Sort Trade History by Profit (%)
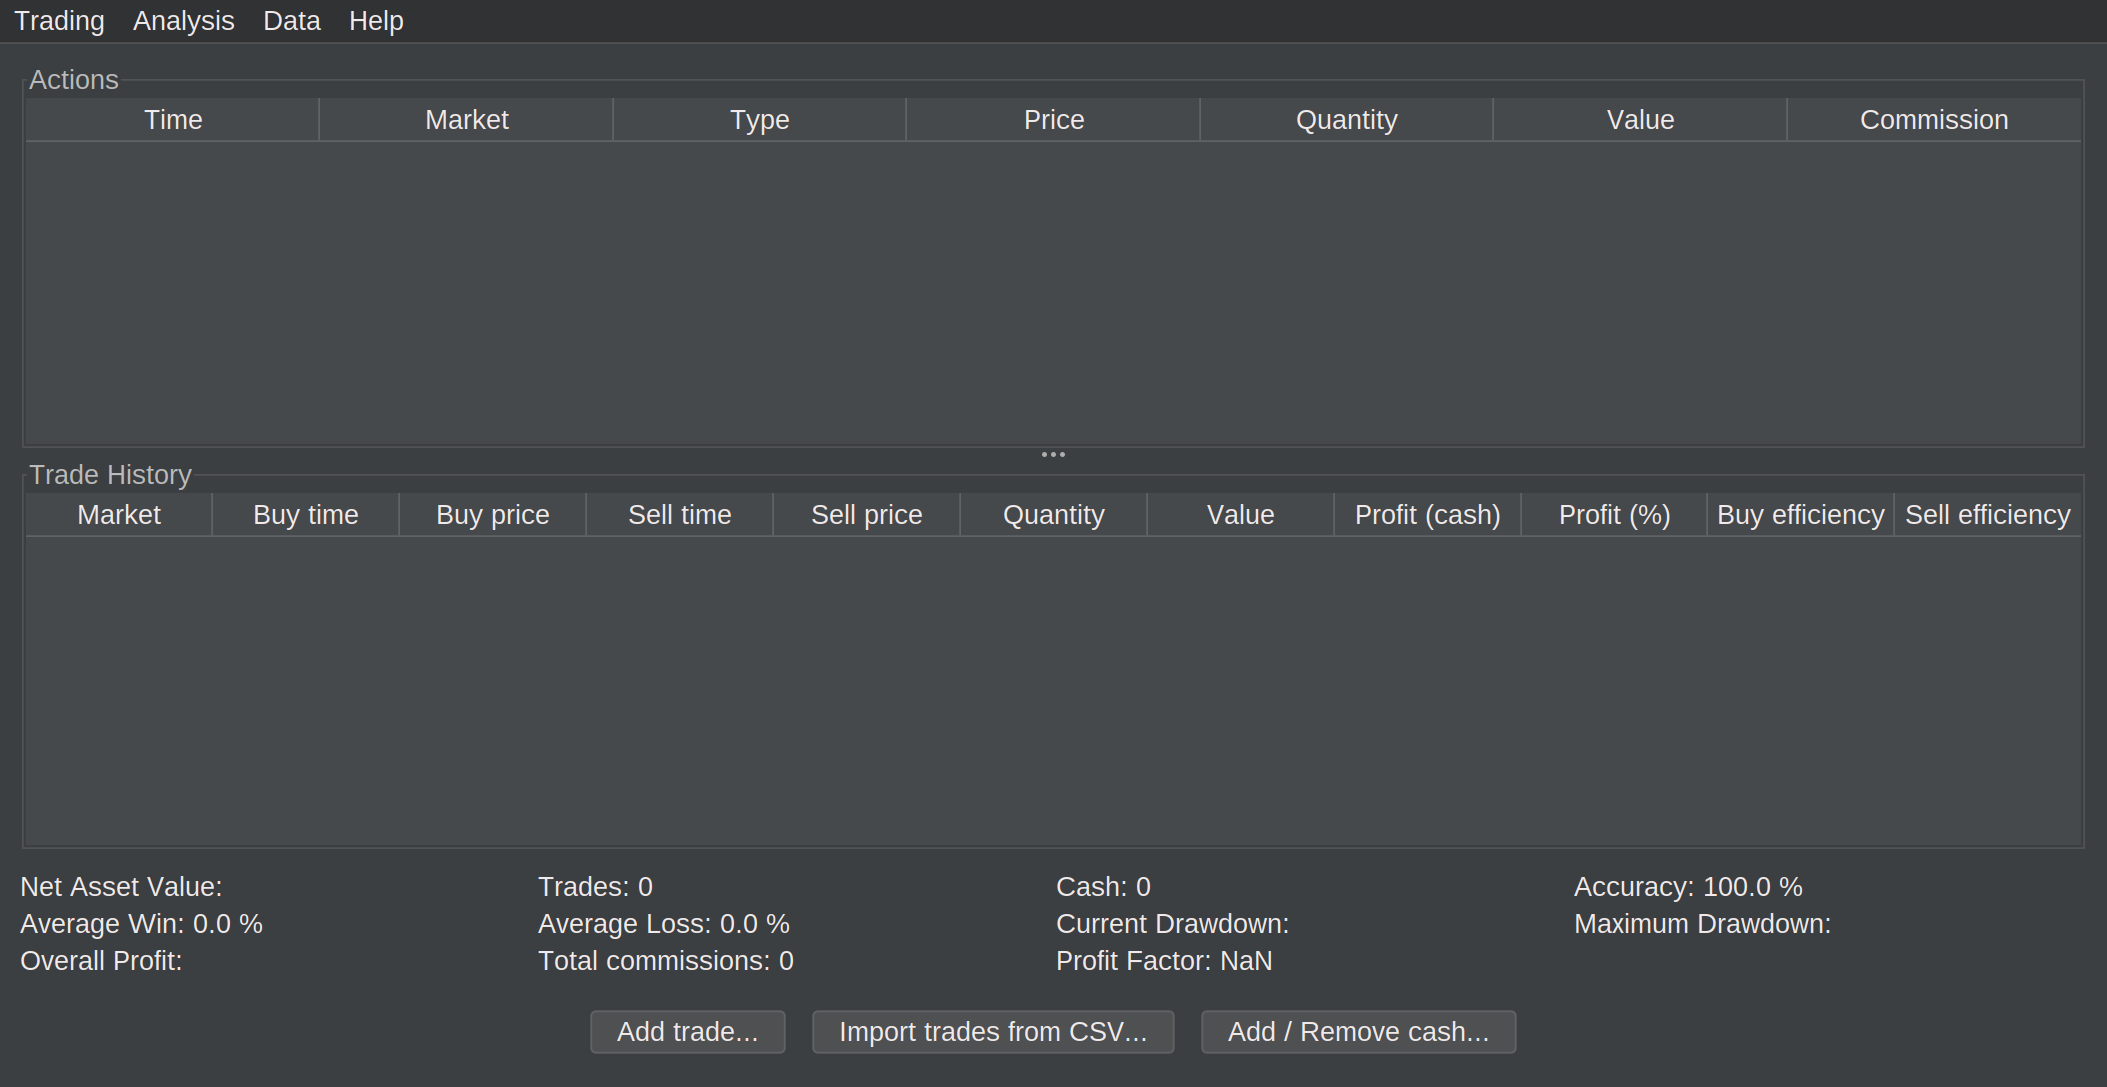 [x=1615, y=515]
